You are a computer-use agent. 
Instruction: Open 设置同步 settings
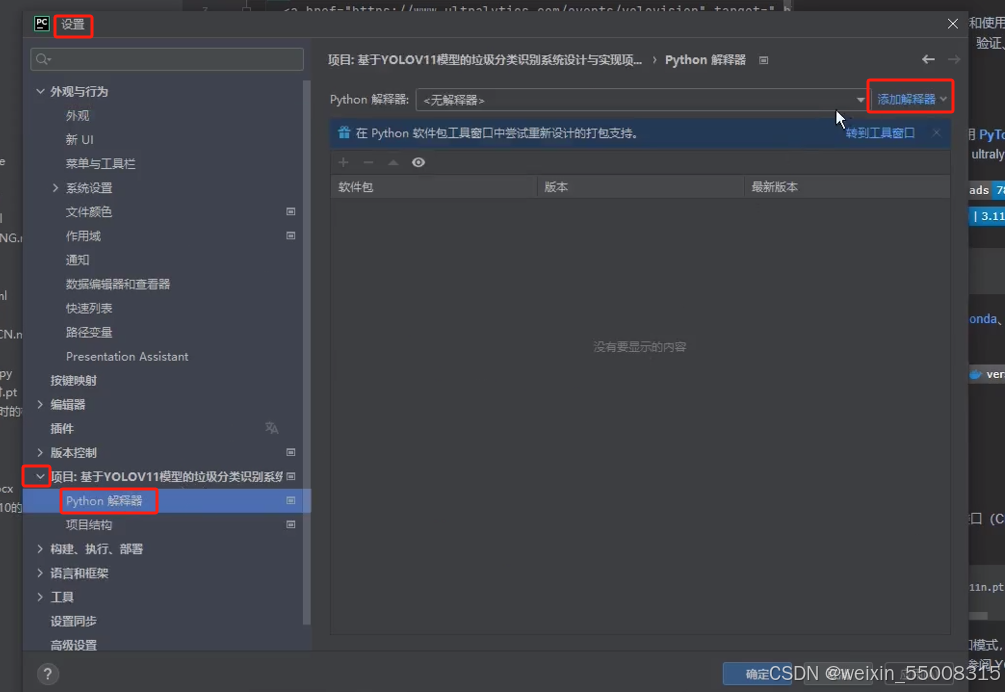click(74, 621)
